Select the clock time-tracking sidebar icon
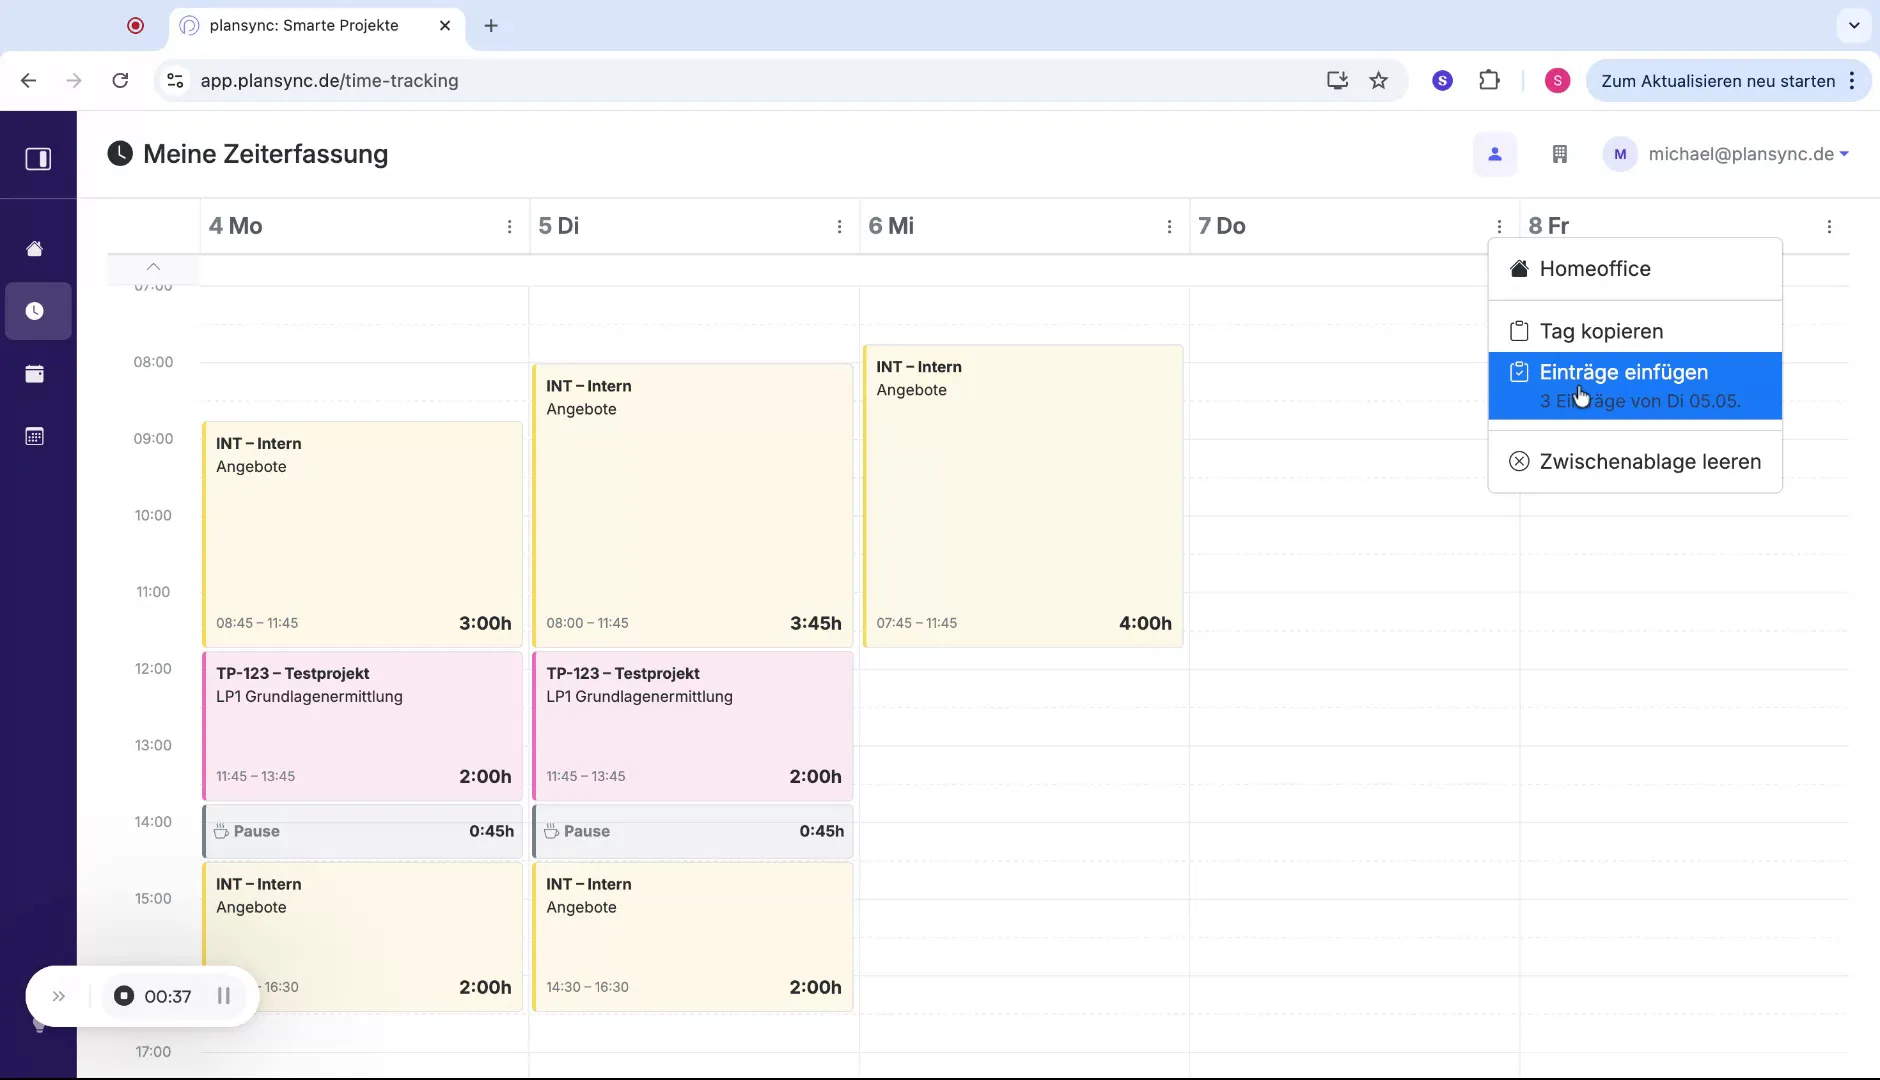Viewport: 1880px width, 1080px height. (x=35, y=311)
